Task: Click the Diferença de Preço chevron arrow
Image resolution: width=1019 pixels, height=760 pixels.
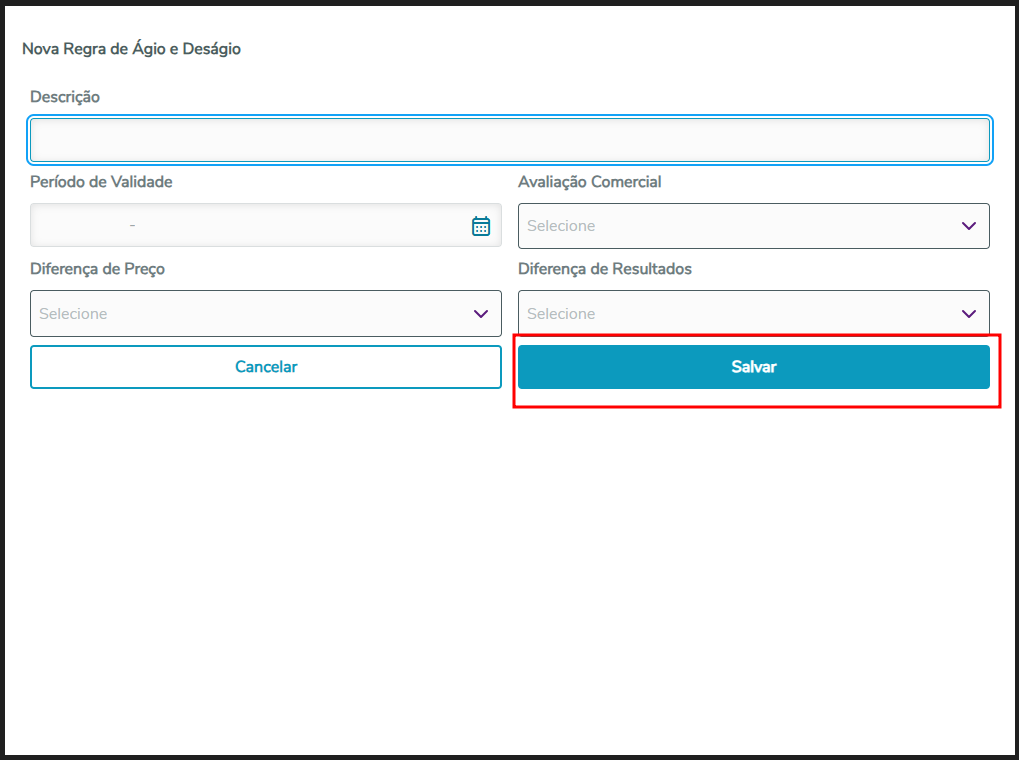Action: tap(481, 314)
